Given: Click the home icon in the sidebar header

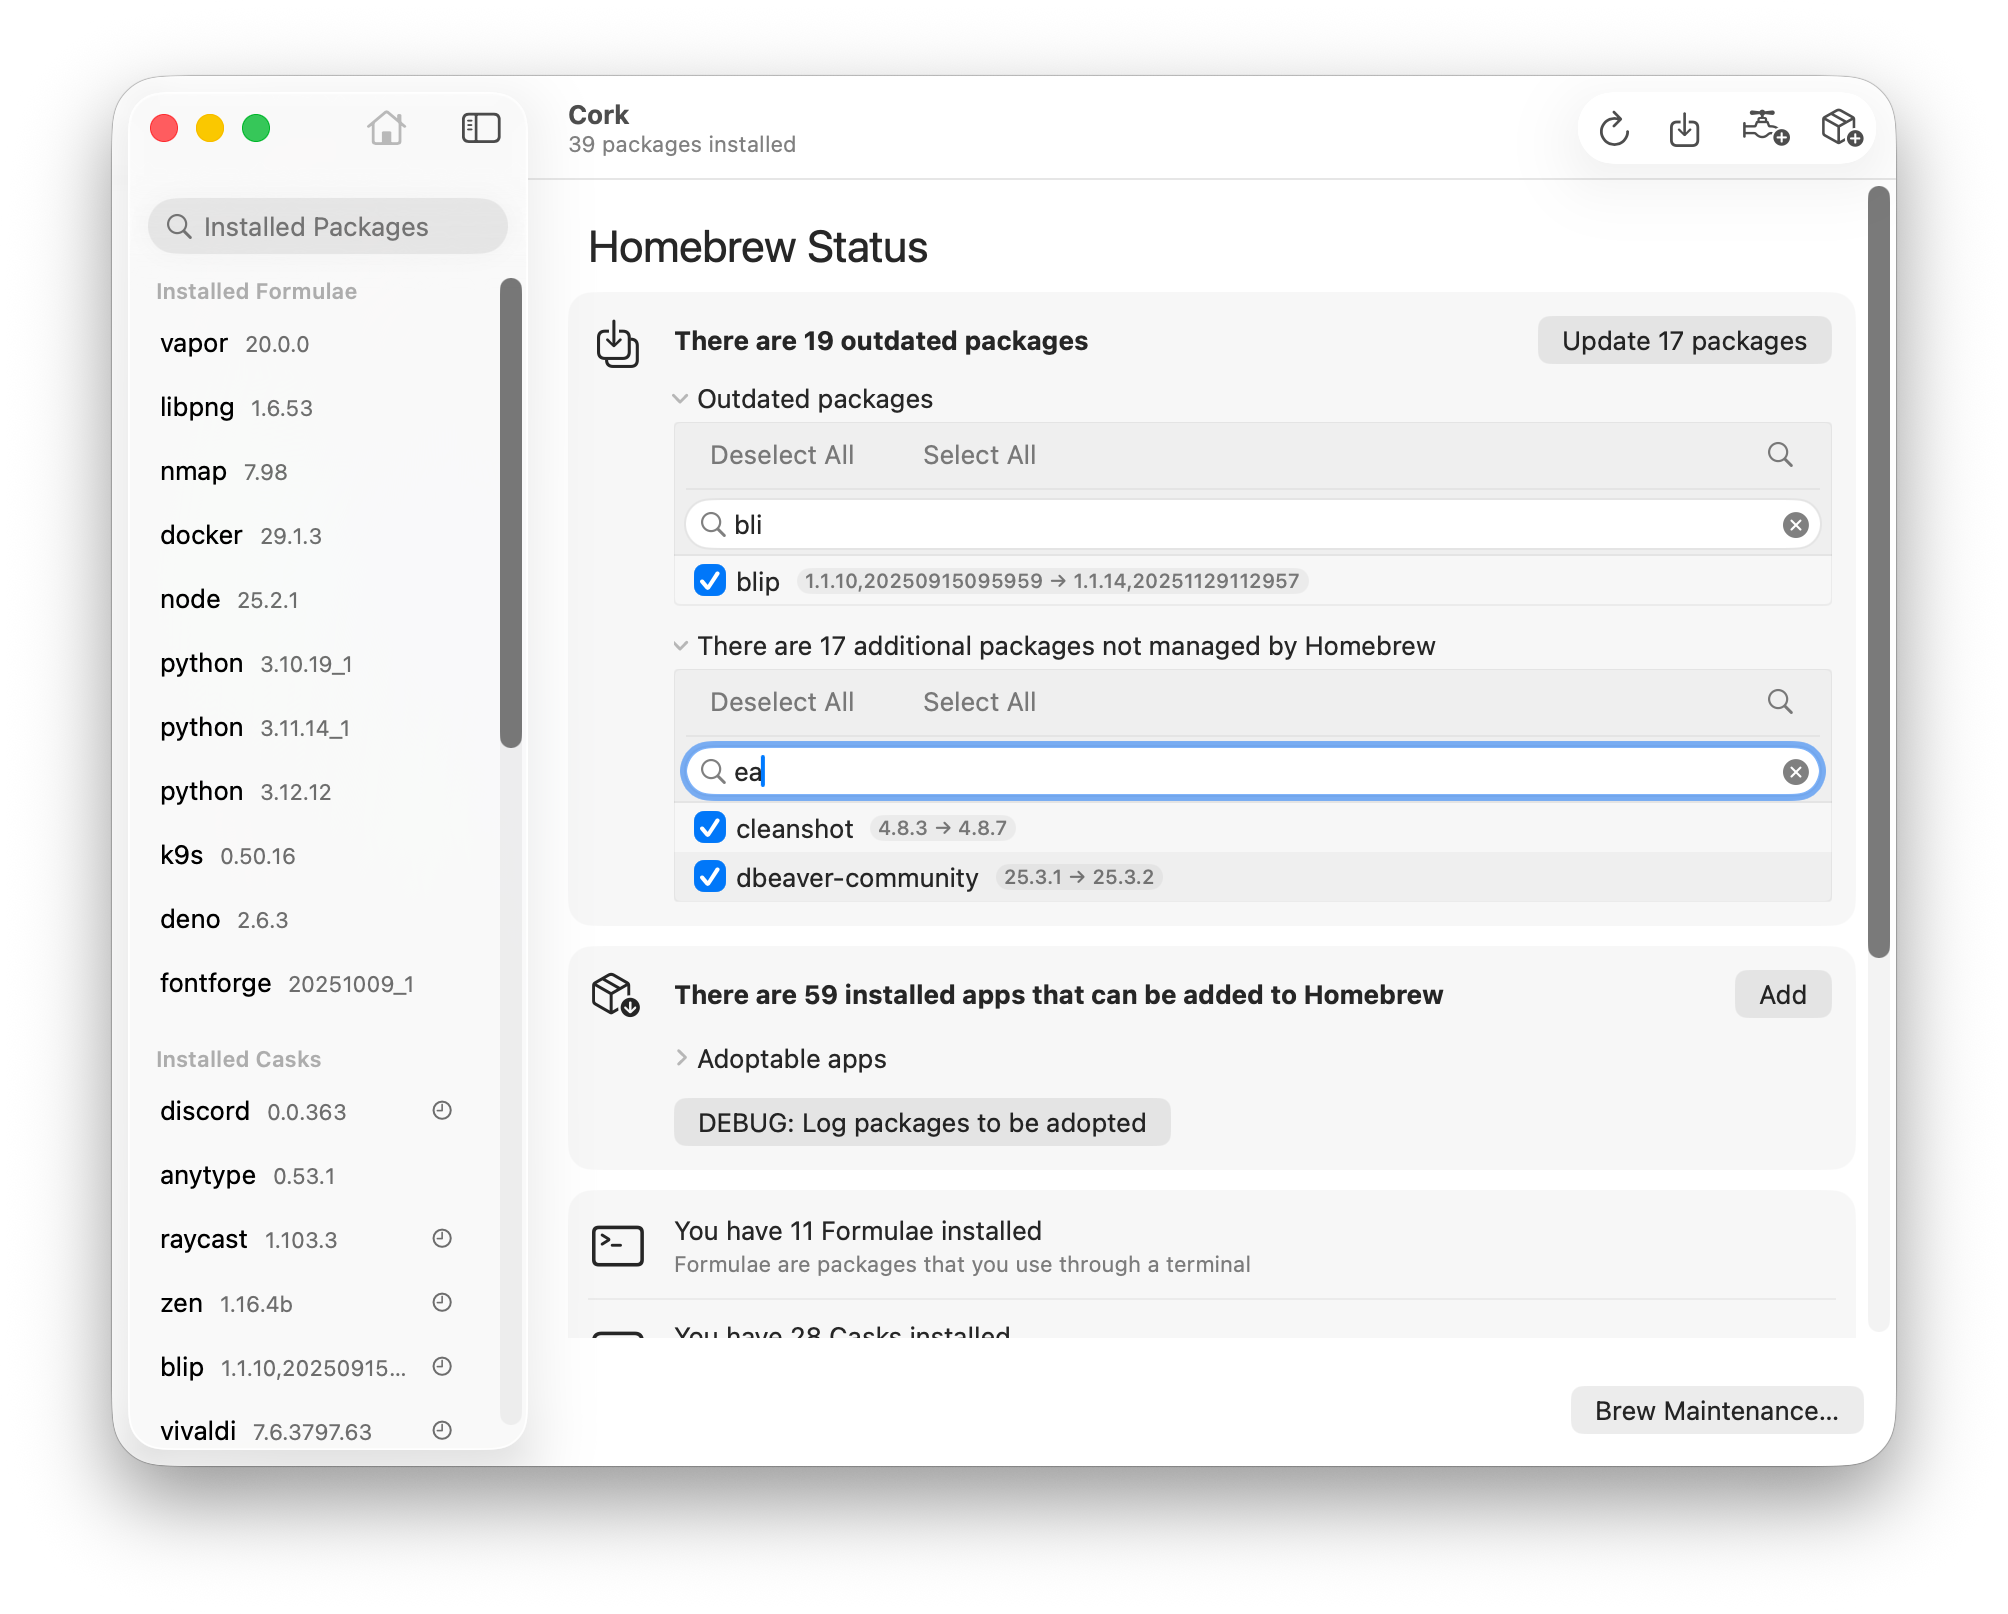Looking at the screenshot, I should click(x=386, y=128).
